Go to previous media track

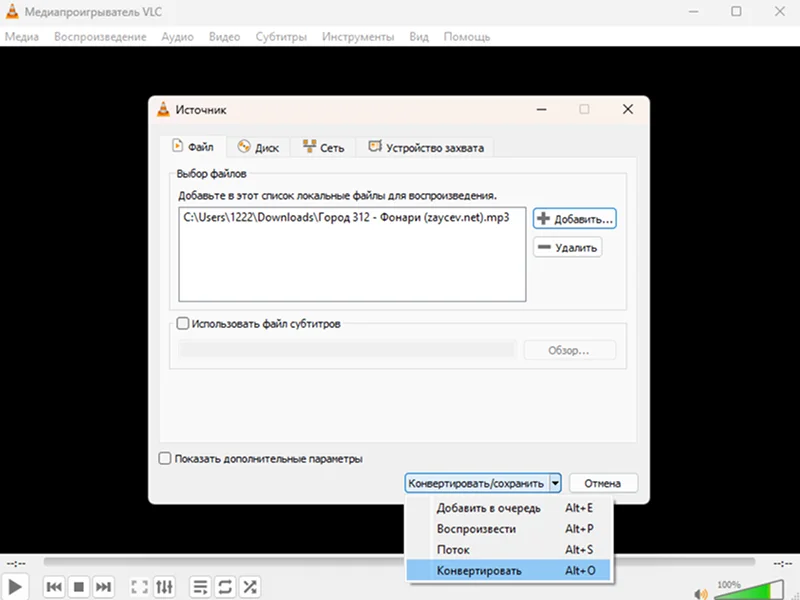point(54,587)
